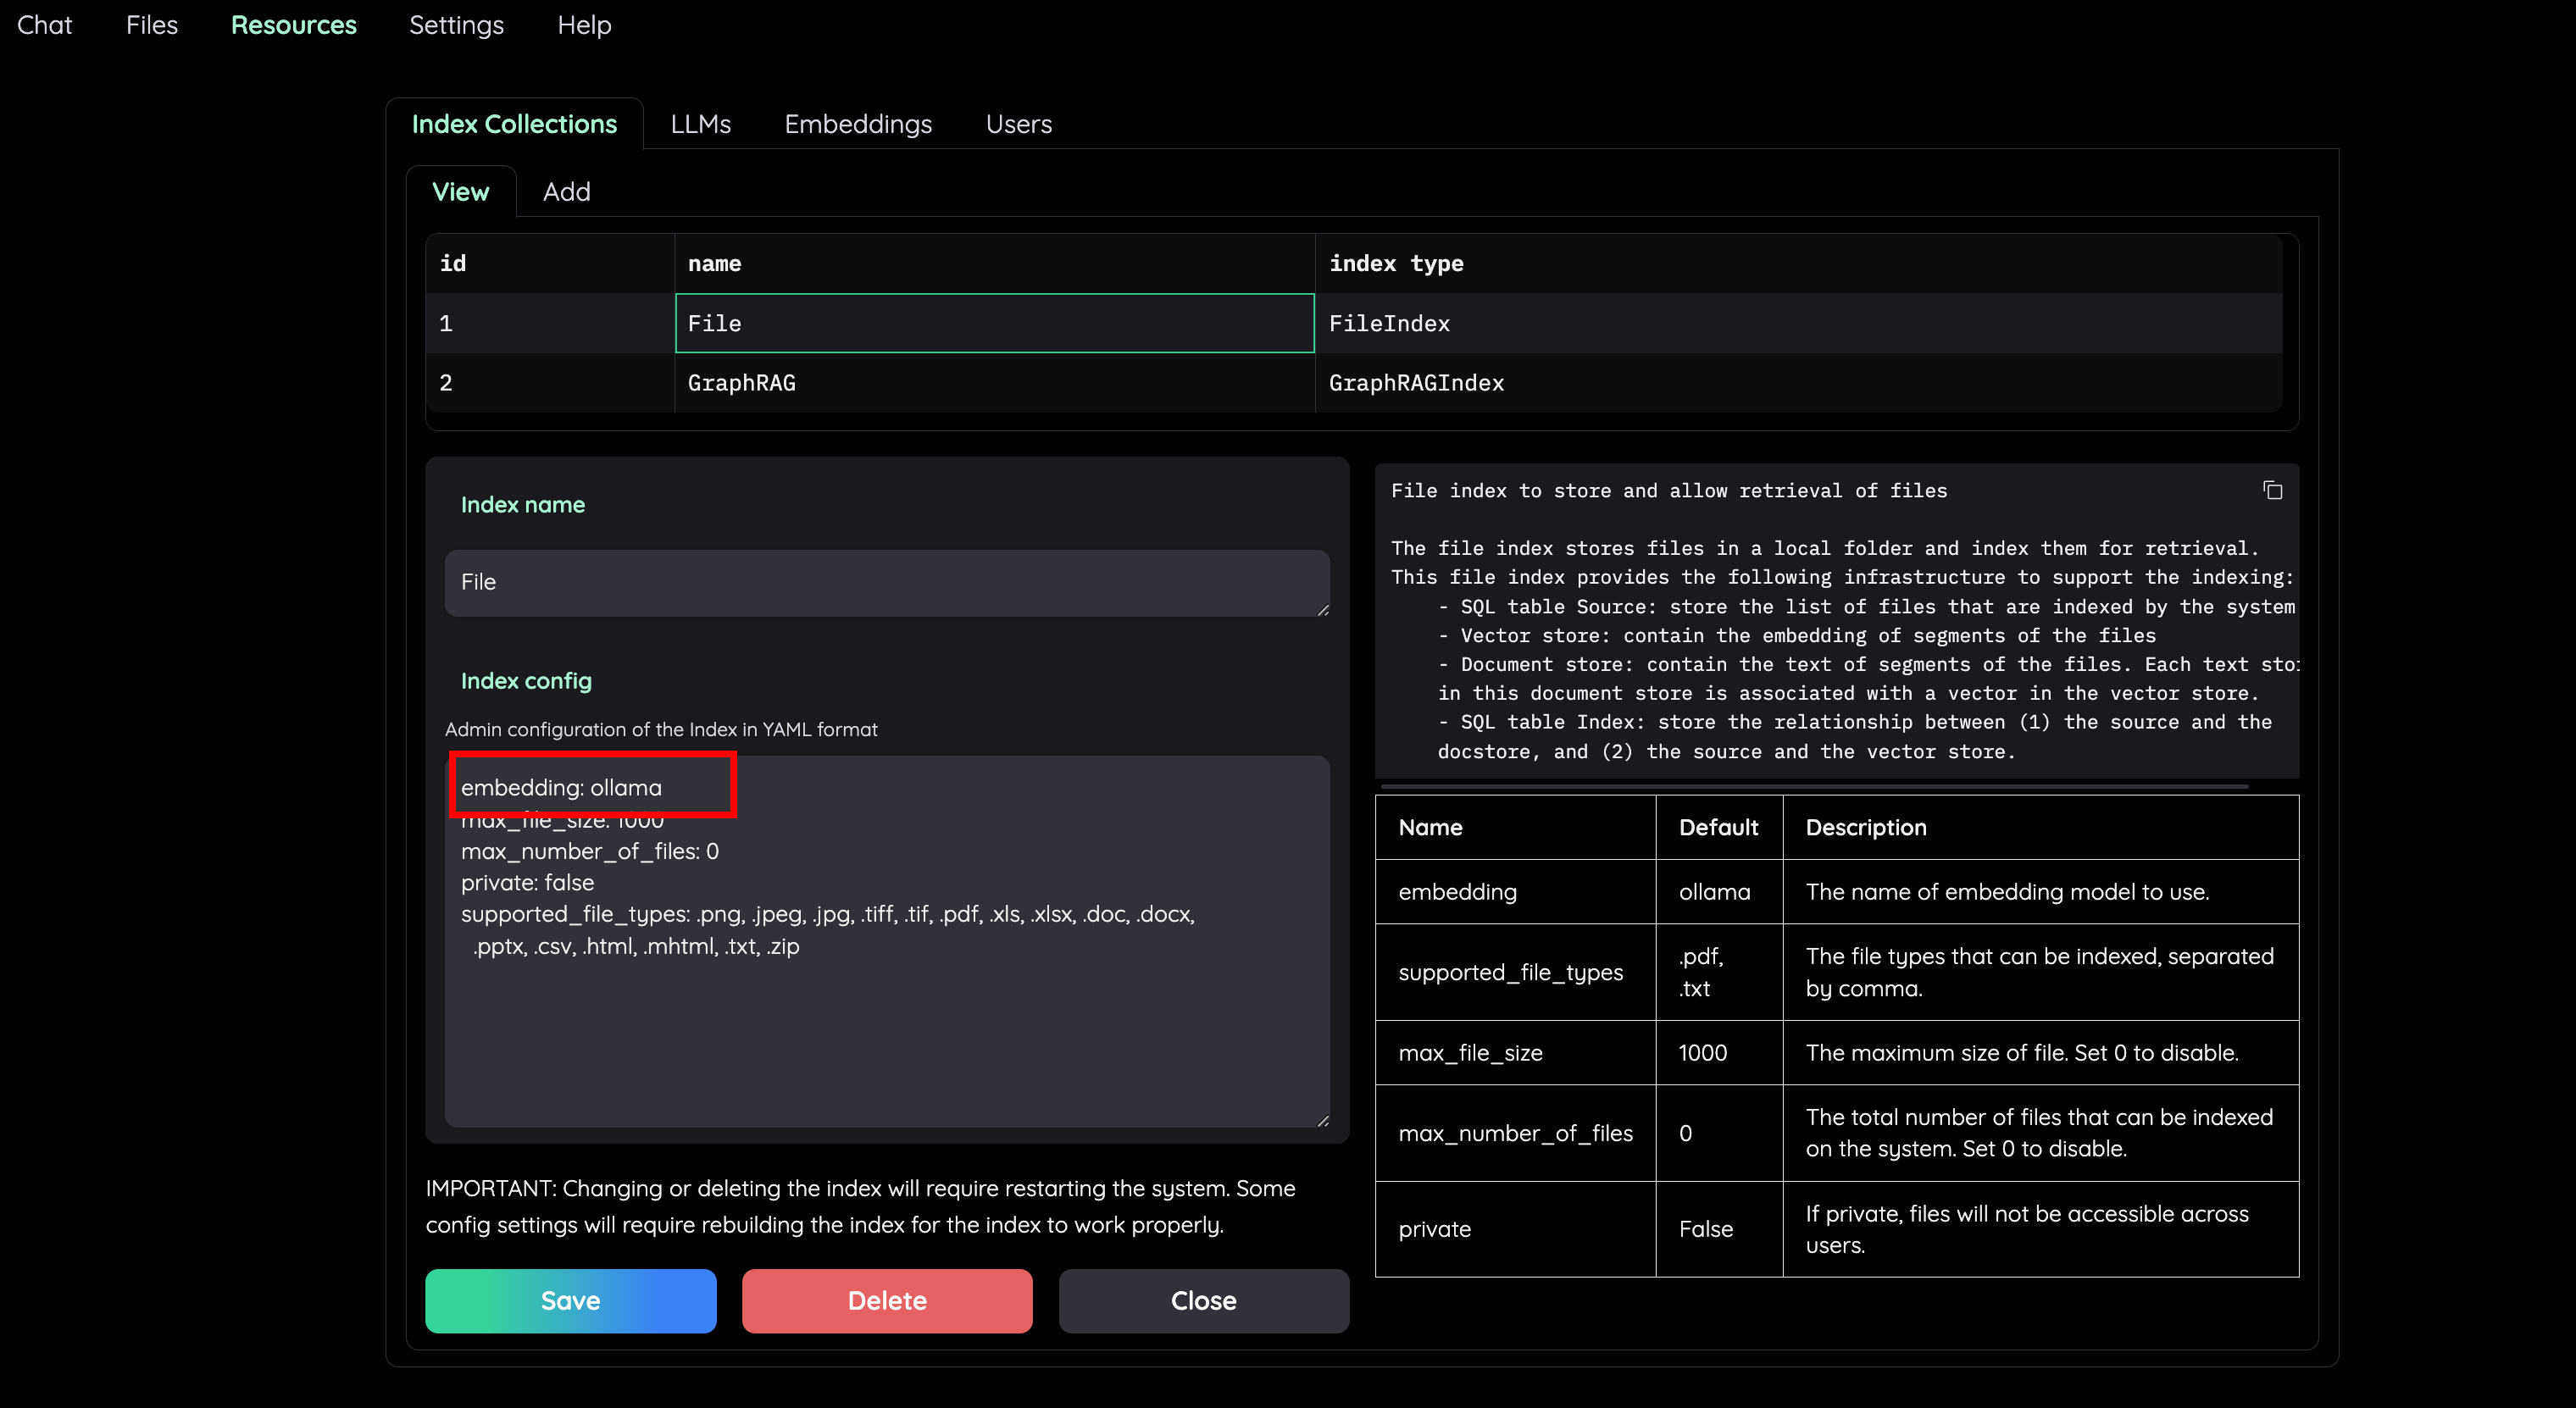Go to the Files page

[x=152, y=25]
